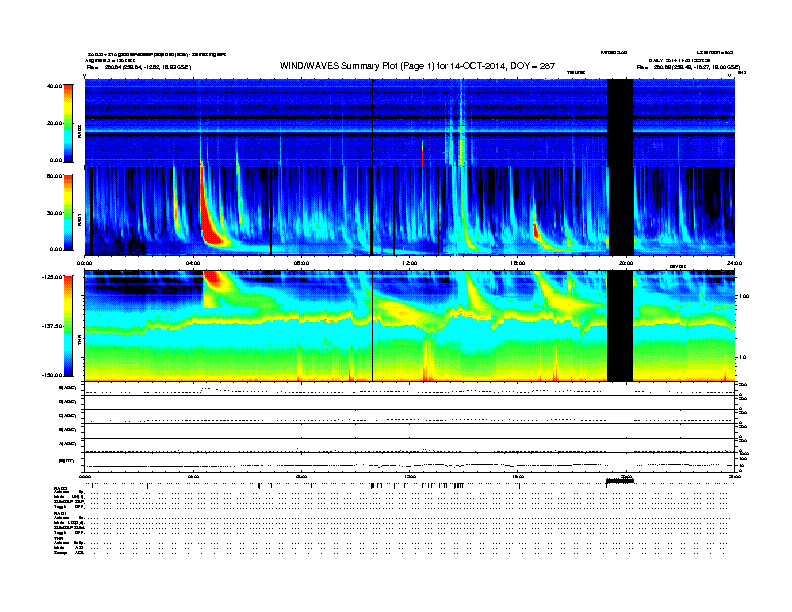The width and height of the screenshot is (792, 612).
Task: Click the 10 frequency label right of TNR panel
Action: point(743,358)
